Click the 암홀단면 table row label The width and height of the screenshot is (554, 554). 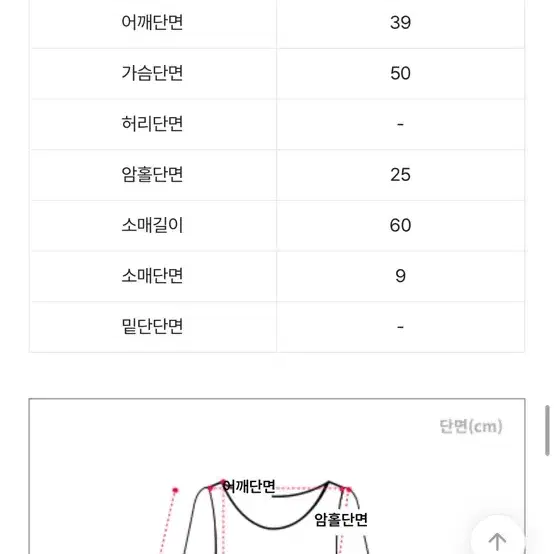(152, 175)
